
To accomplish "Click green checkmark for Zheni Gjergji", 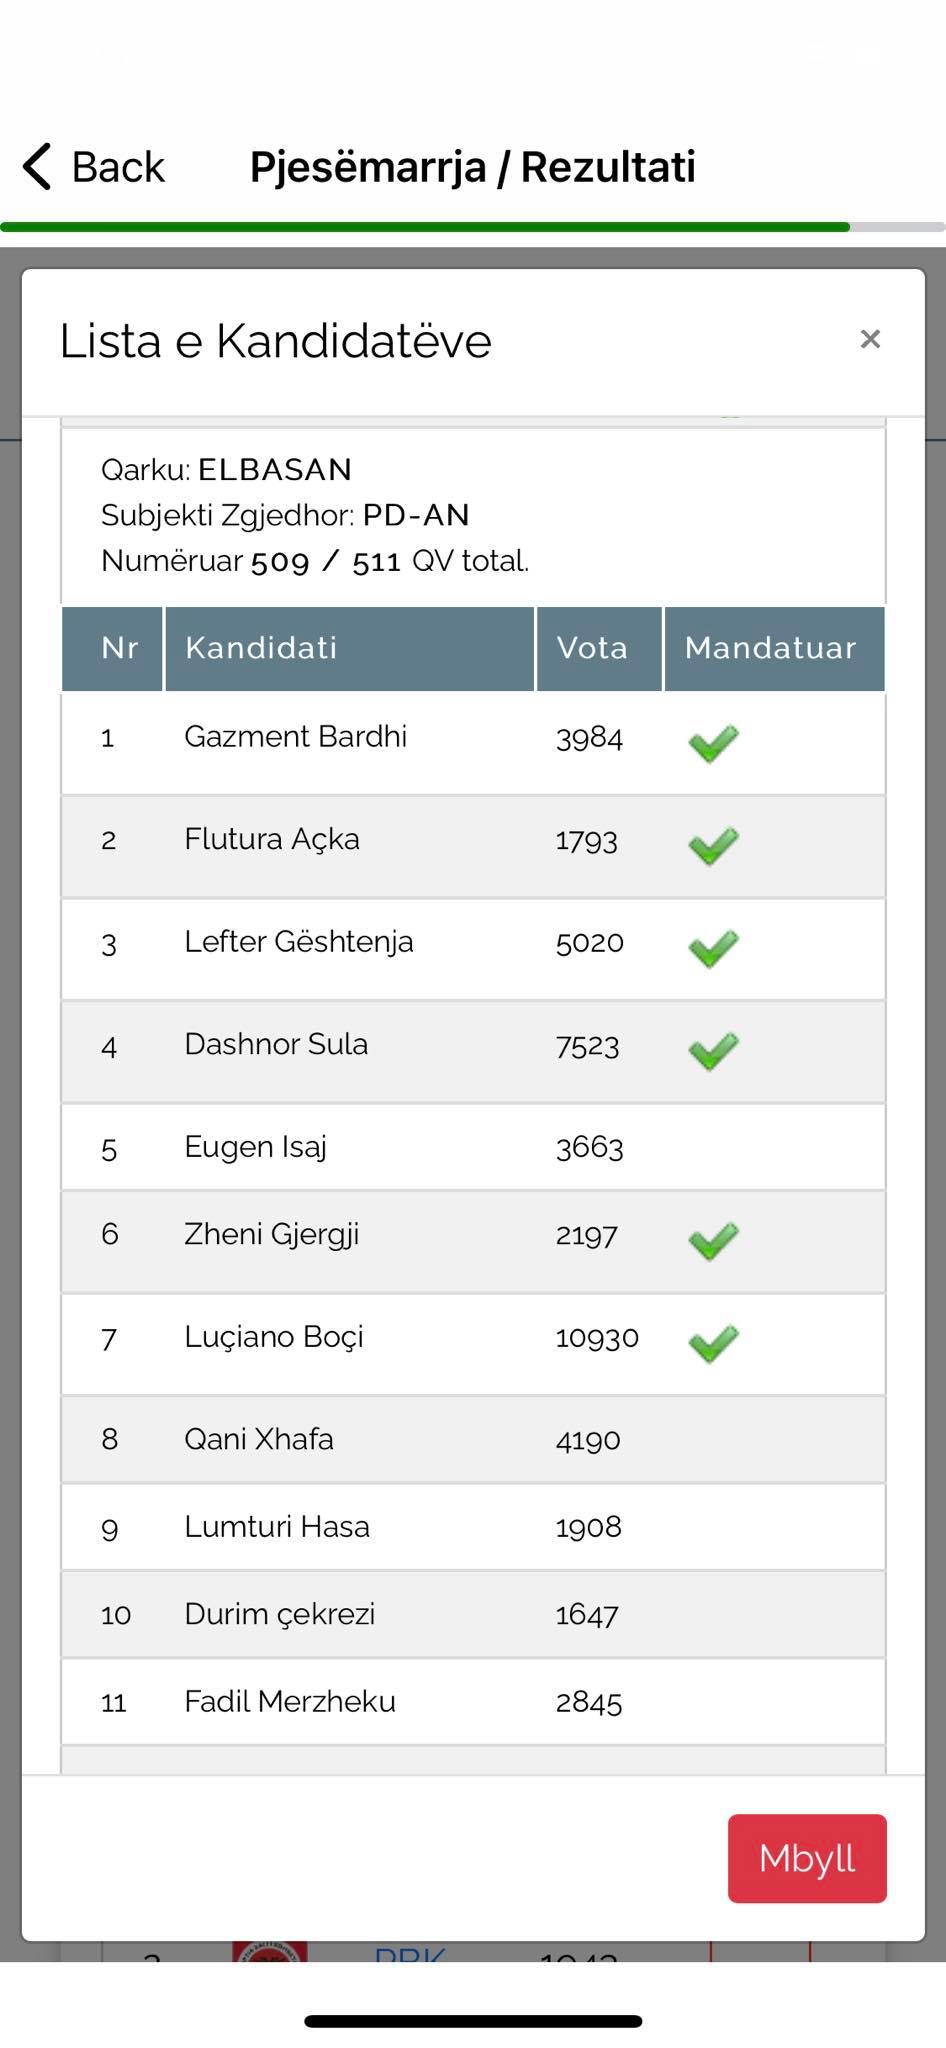I will pyautogui.click(x=713, y=1241).
